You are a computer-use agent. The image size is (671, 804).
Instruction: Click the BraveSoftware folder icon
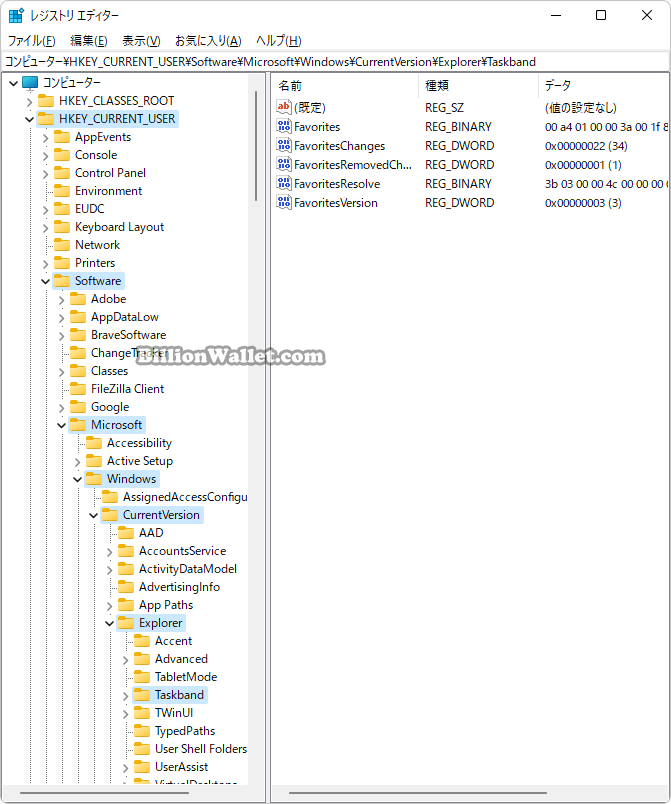point(78,335)
